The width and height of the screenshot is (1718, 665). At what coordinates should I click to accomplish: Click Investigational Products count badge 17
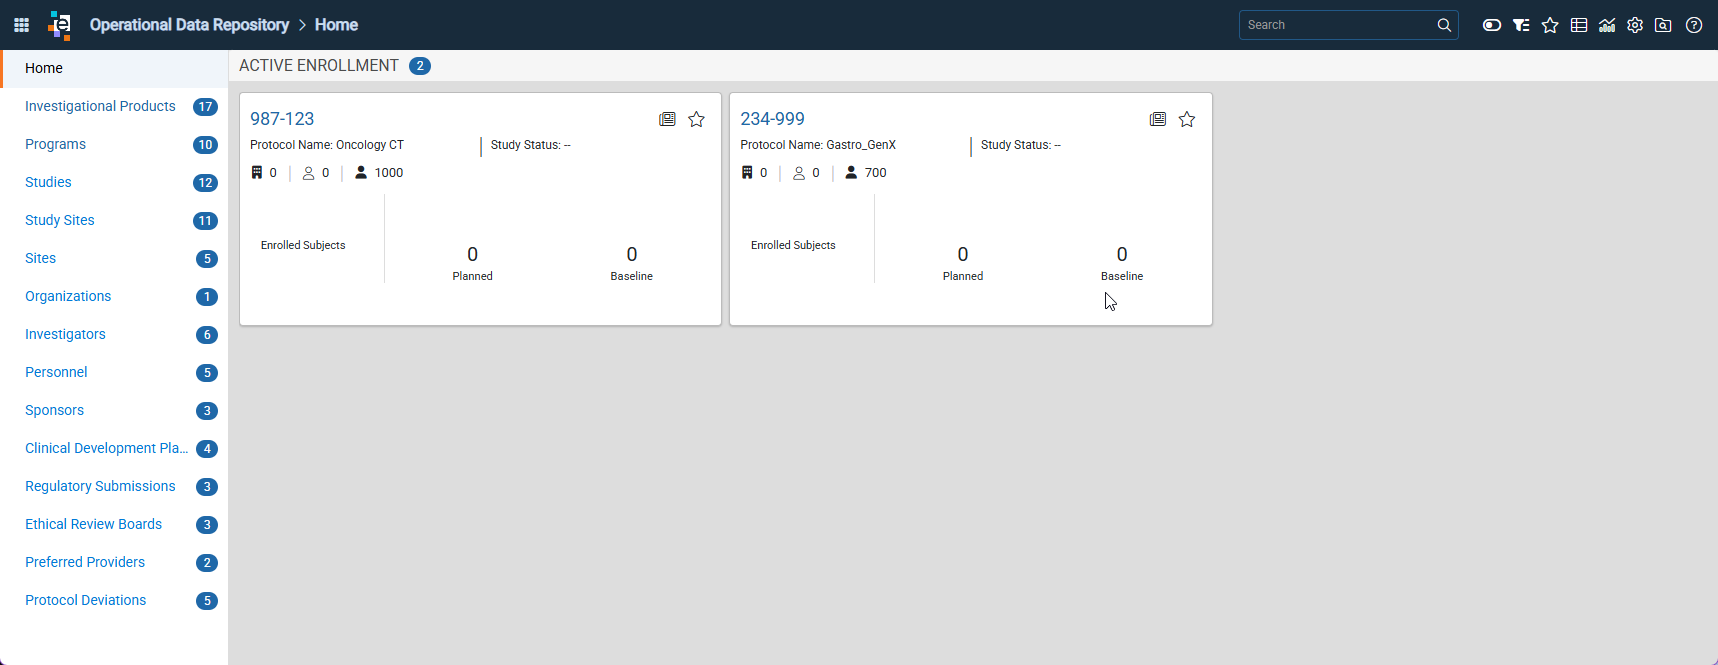(205, 107)
